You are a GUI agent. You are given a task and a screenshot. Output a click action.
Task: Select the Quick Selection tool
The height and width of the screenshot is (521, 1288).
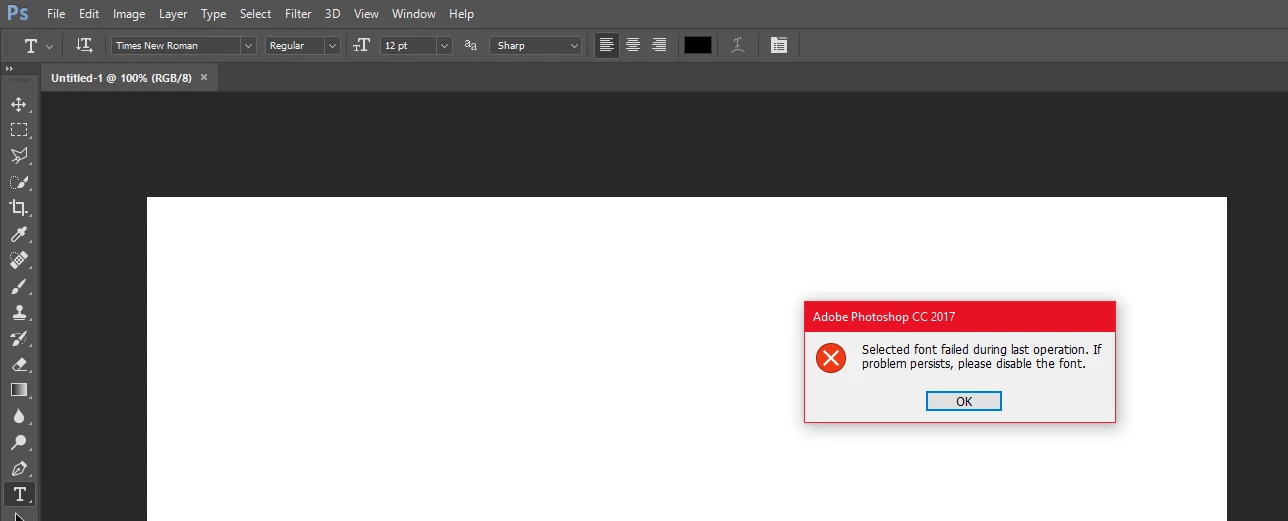tap(18, 182)
